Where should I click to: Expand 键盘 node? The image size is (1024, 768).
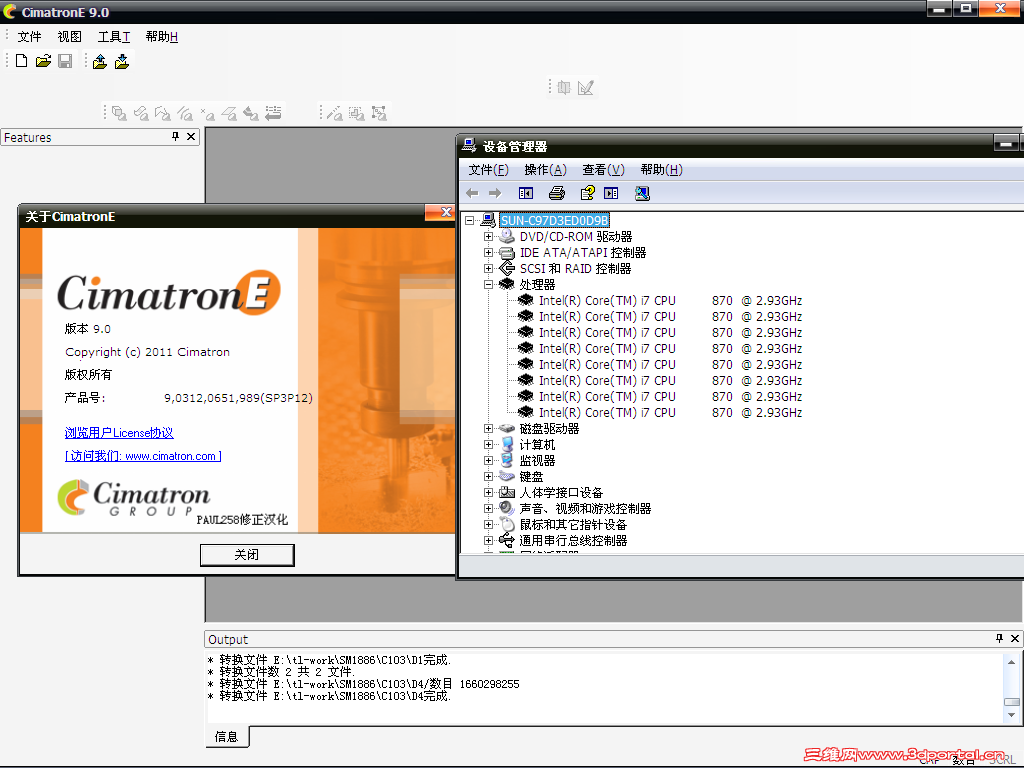pyautogui.click(x=488, y=476)
